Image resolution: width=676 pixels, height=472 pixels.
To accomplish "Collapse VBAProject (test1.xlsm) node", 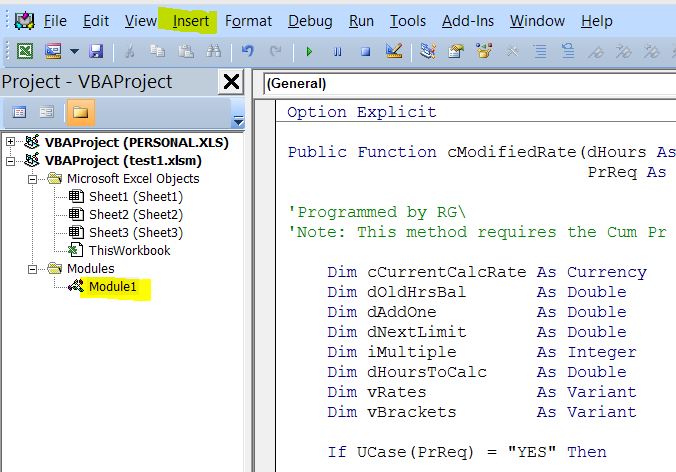I will [11, 160].
